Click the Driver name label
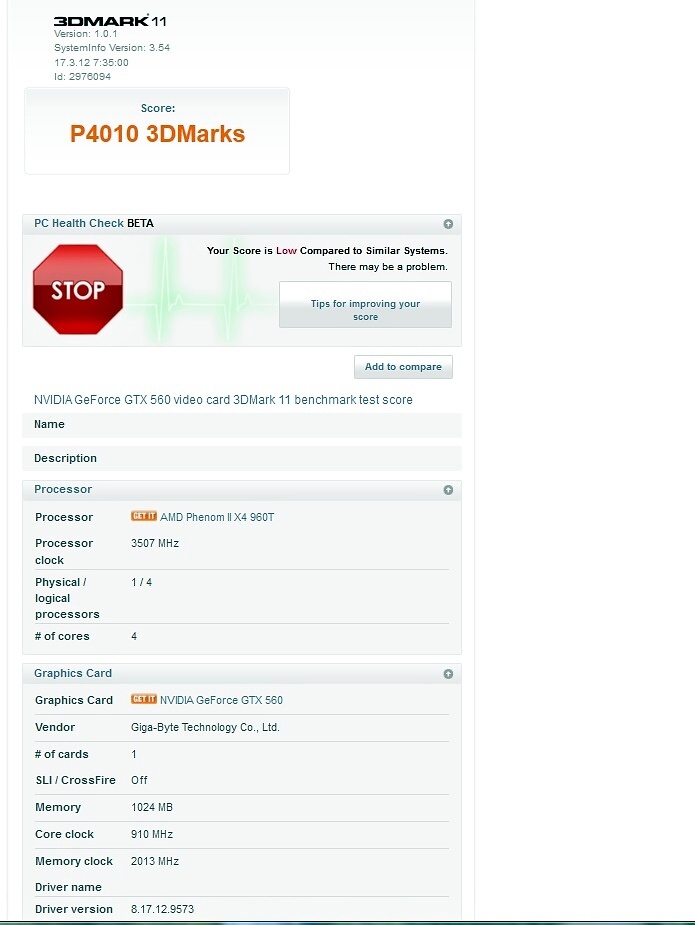Image resolution: width=695 pixels, height=925 pixels. (x=68, y=888)
